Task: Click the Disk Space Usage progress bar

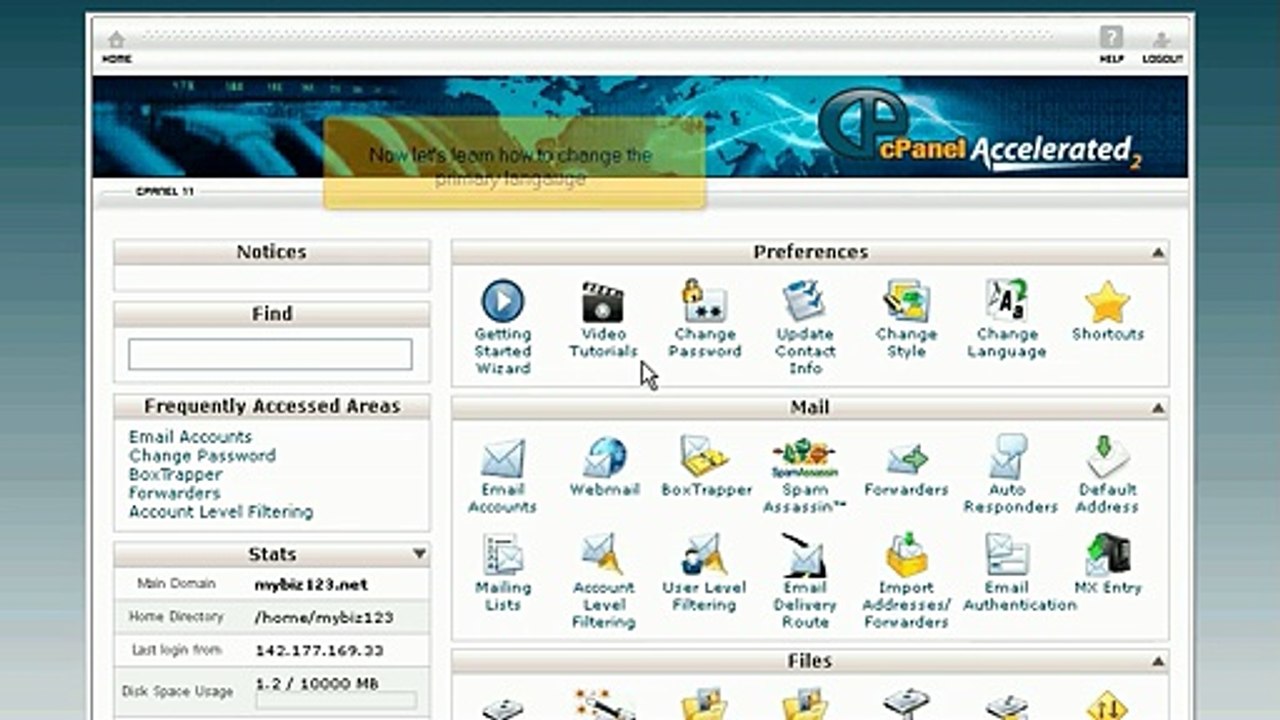Action: [336, 700]
